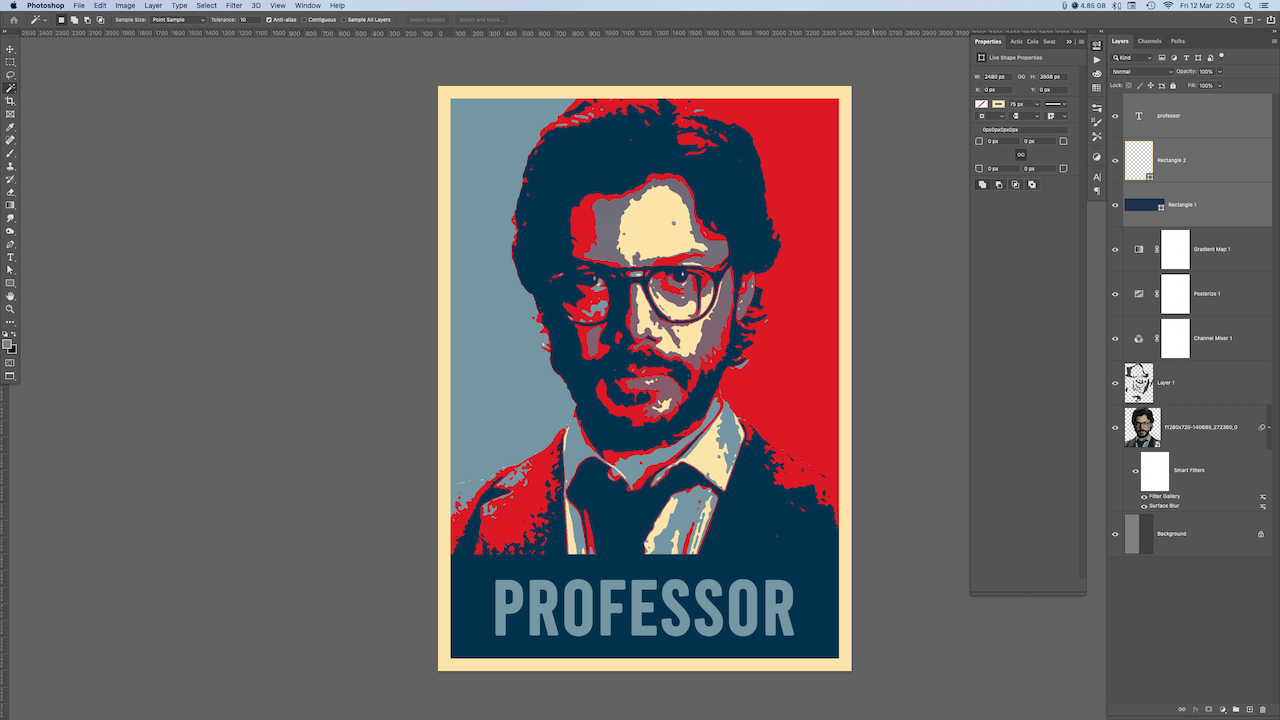Hide the Rectangle 1 layer
Screen dimensions: 1280x720
(1115, 205)
